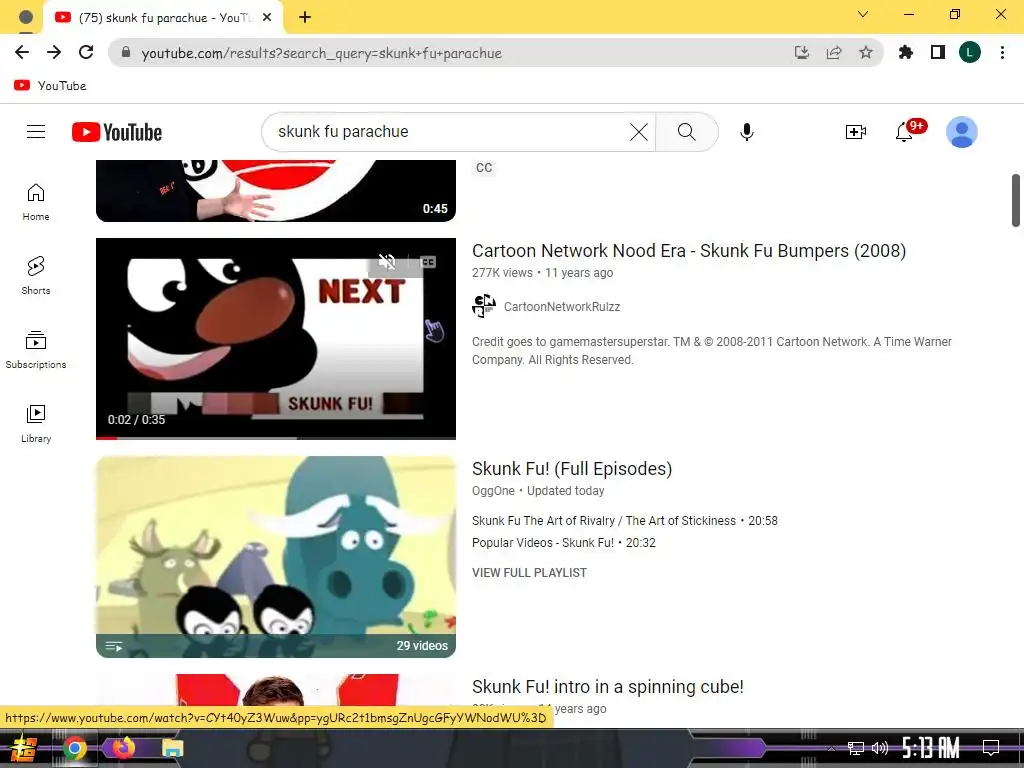Image resolution: width=1024 pixels, height=768 pixels.
Task: Click the 5:13 AM taskbar clock
Action: (x=930, y=747)
